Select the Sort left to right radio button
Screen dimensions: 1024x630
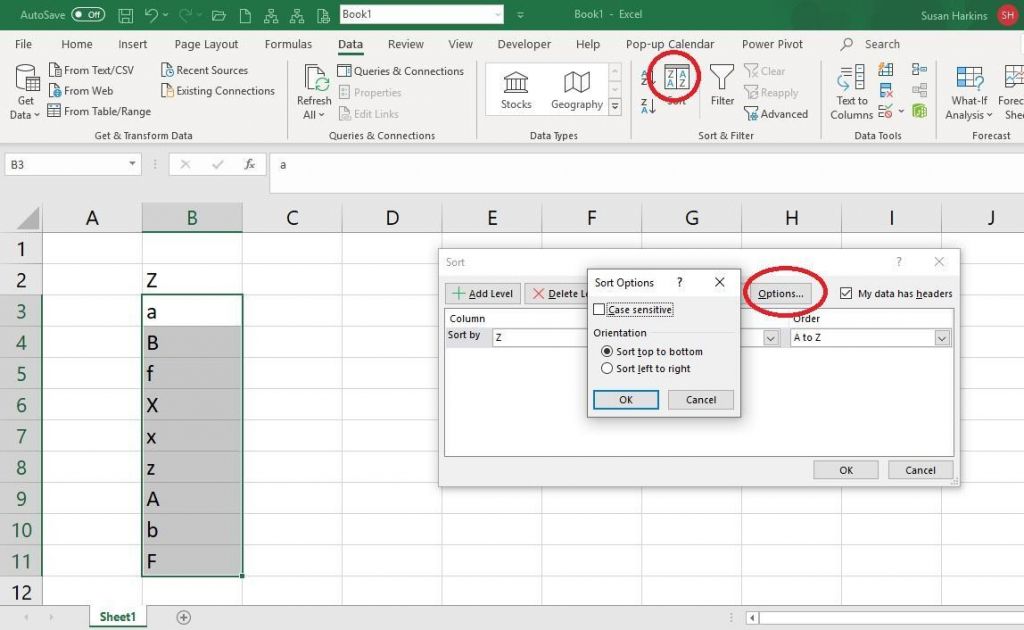[x=608, y=368]
